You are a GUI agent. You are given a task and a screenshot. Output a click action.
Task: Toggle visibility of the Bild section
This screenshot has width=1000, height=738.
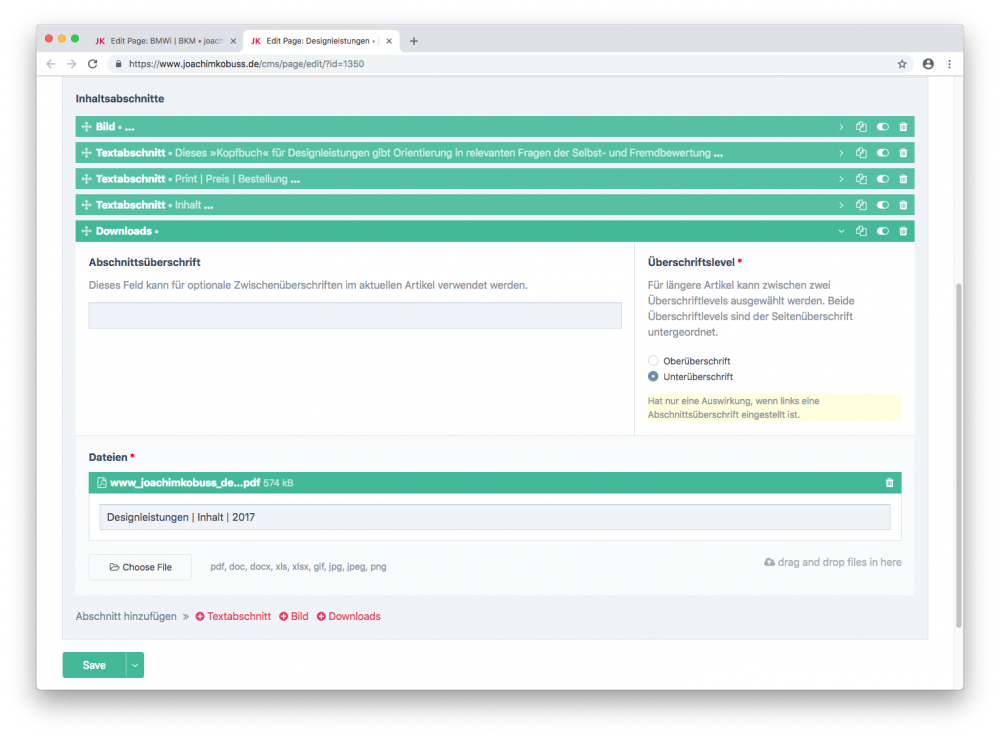click(x=882, y=127)
